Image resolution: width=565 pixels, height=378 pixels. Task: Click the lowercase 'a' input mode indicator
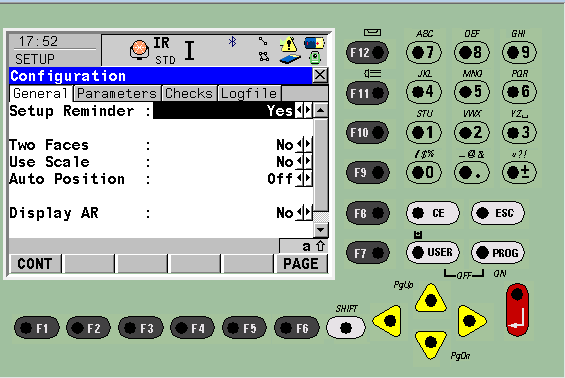pos(306,246)
